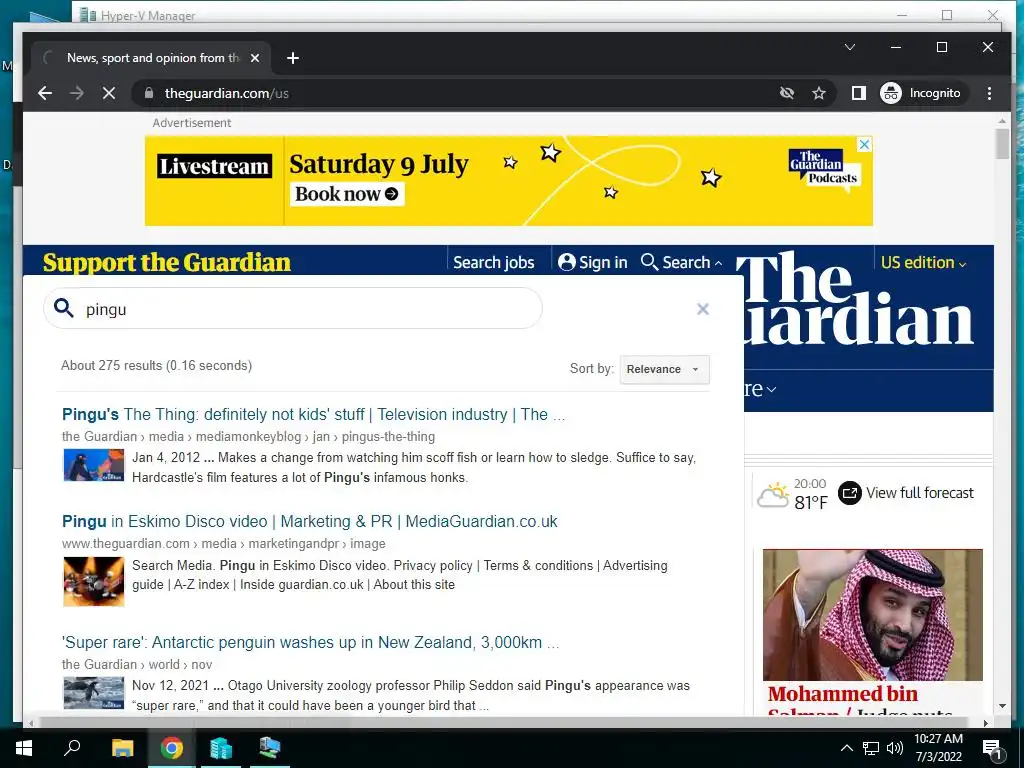Click the padlock site info icon
This screenshot has width=1024, height=768.
pos(149,93)
